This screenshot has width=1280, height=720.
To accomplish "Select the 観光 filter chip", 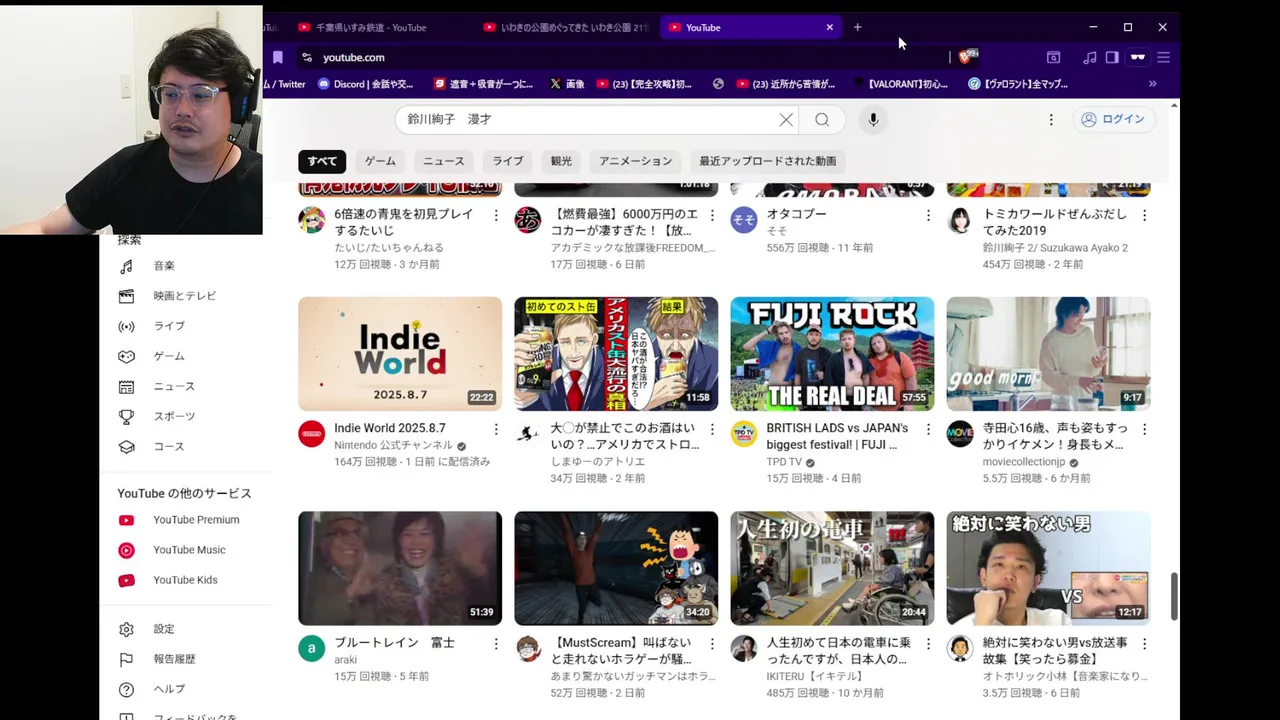I will pyautogui.click(x=561, y=161).
